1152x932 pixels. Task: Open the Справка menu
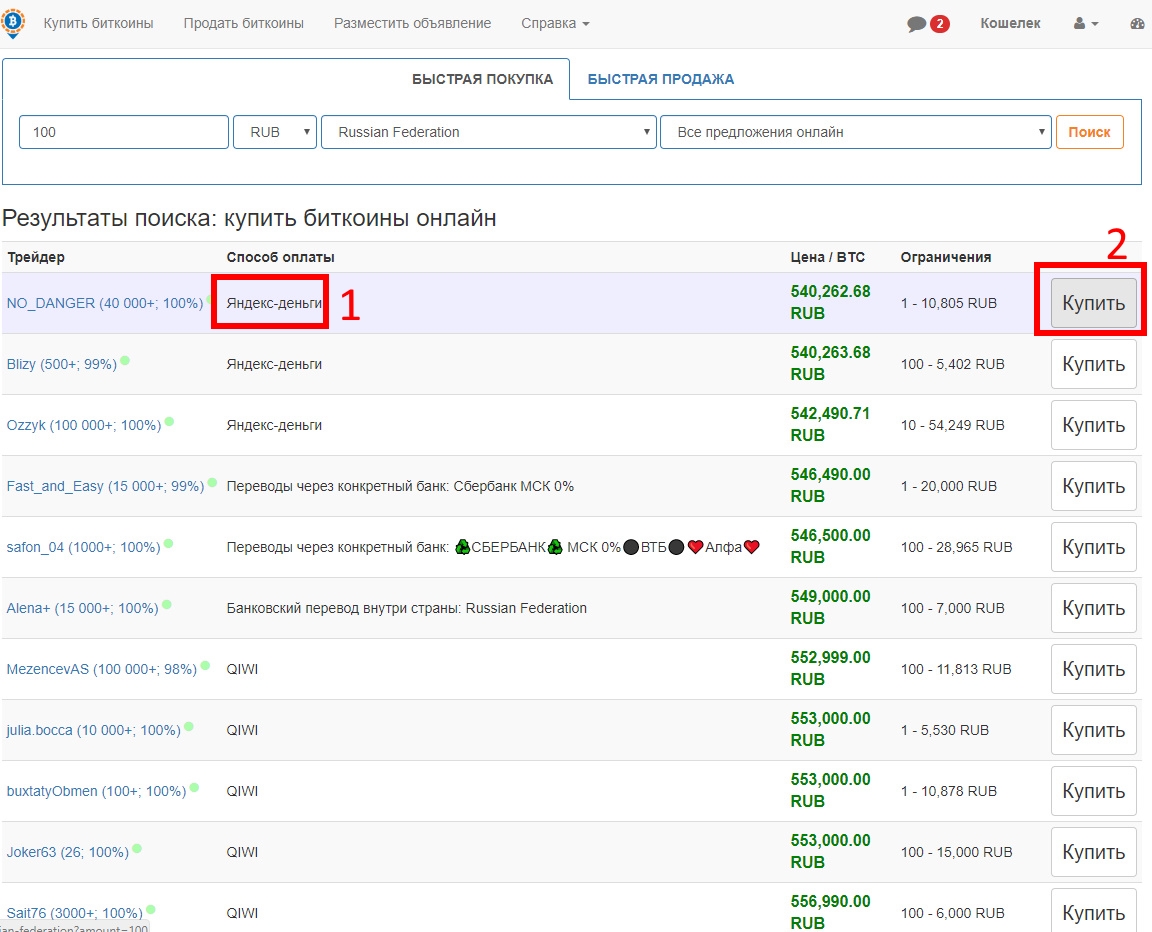pos(555,23)
